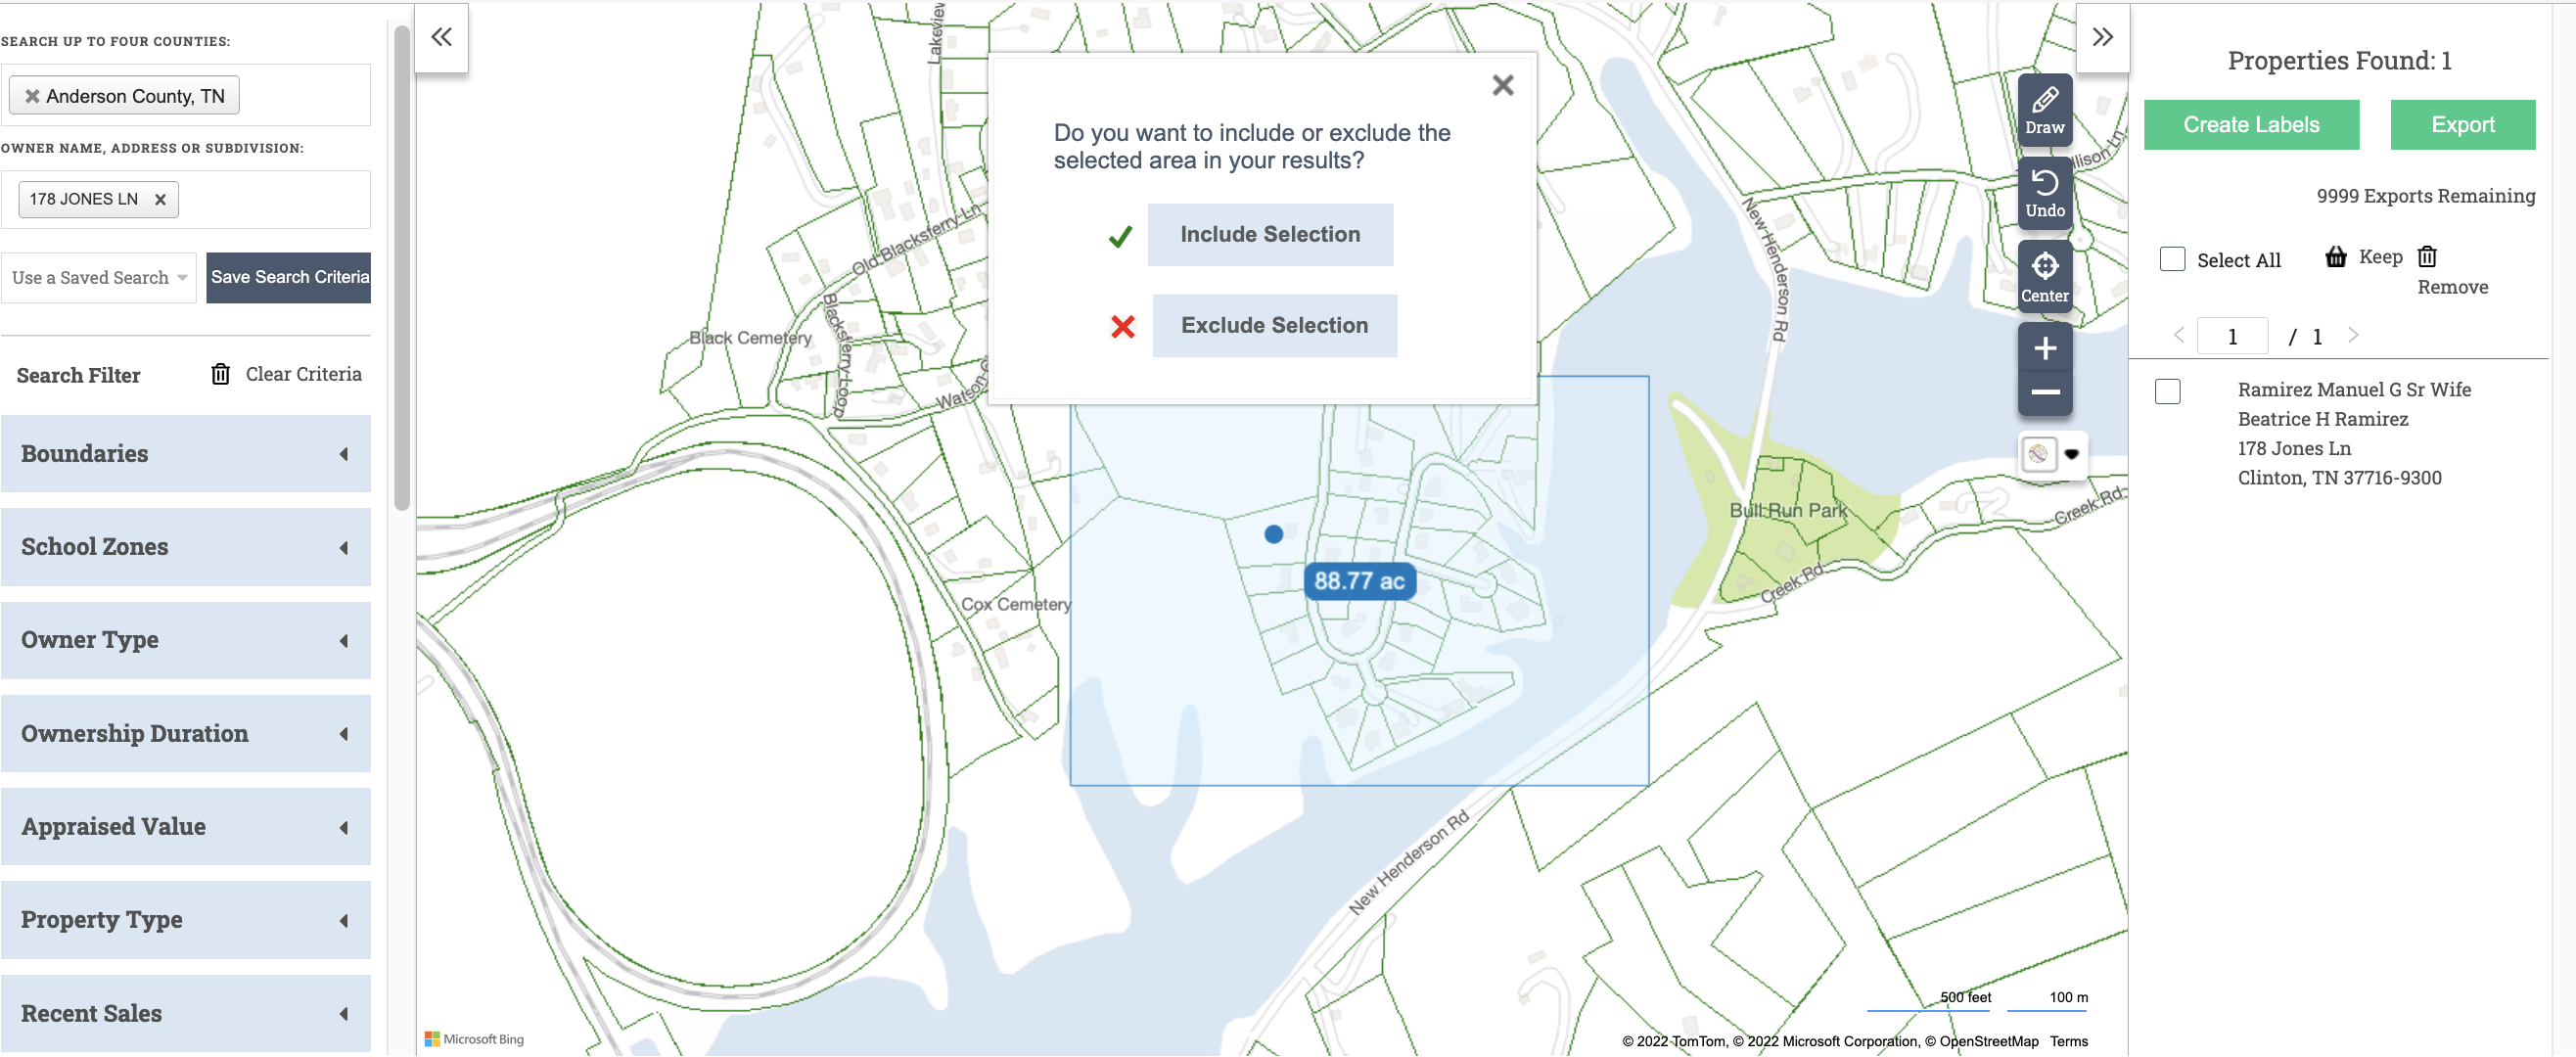
Task: Click Include Selection button
Action: (1269, 235)
